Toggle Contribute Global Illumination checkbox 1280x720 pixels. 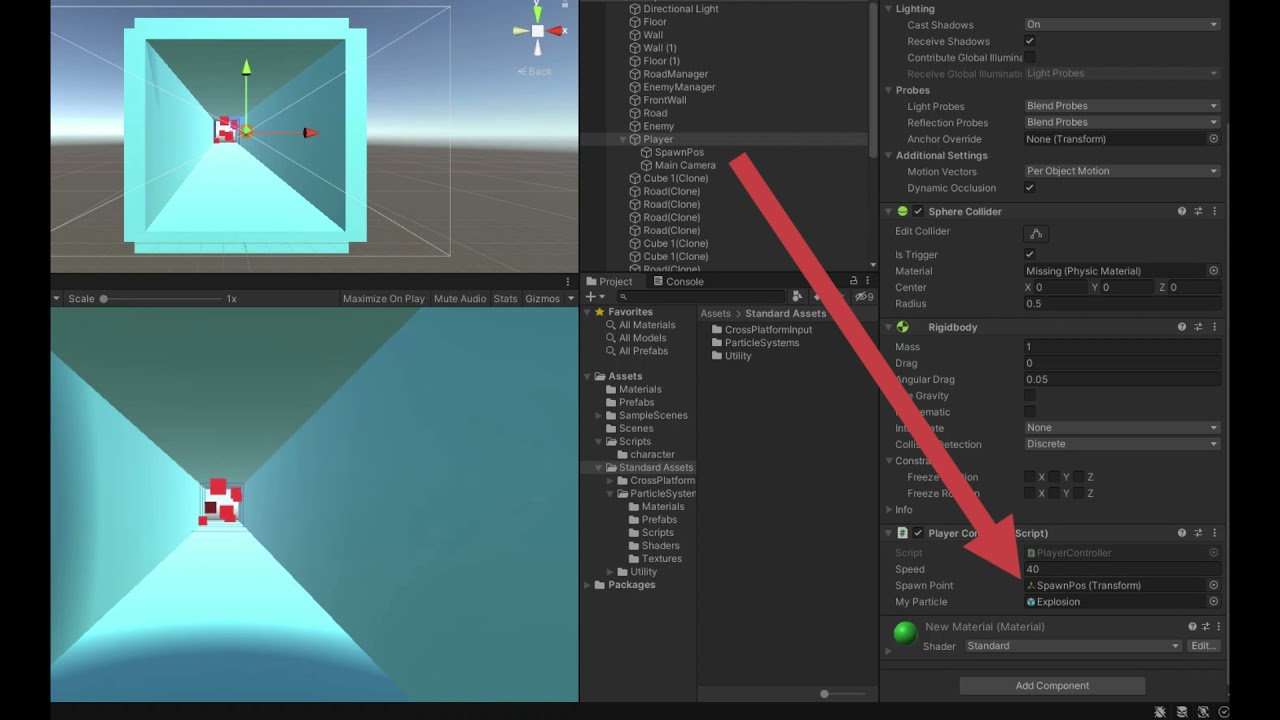point(1030,57)
